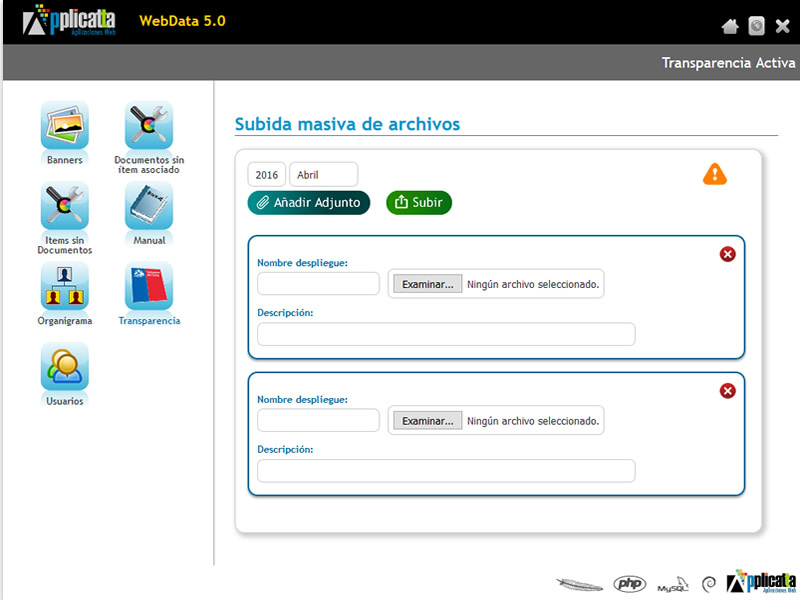Open the Manual book icon
This screenshot has width=800, height=600.
(x=149, y=207)
